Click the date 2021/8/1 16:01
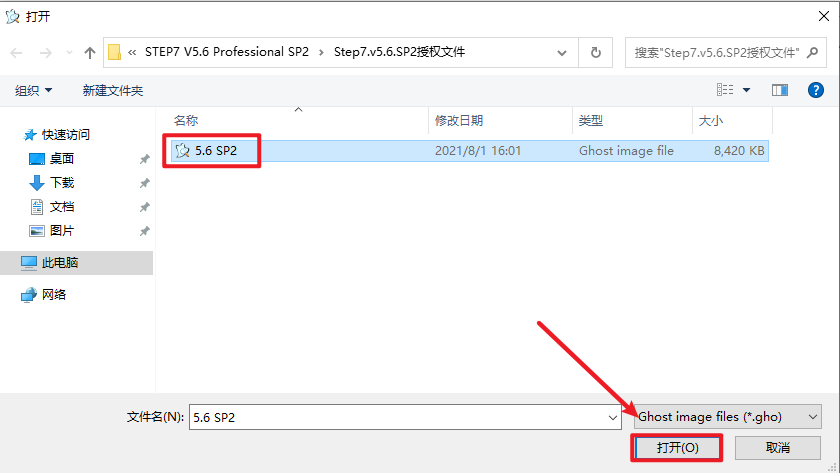This screenshot has height=473, width=840. click(478, 151)
